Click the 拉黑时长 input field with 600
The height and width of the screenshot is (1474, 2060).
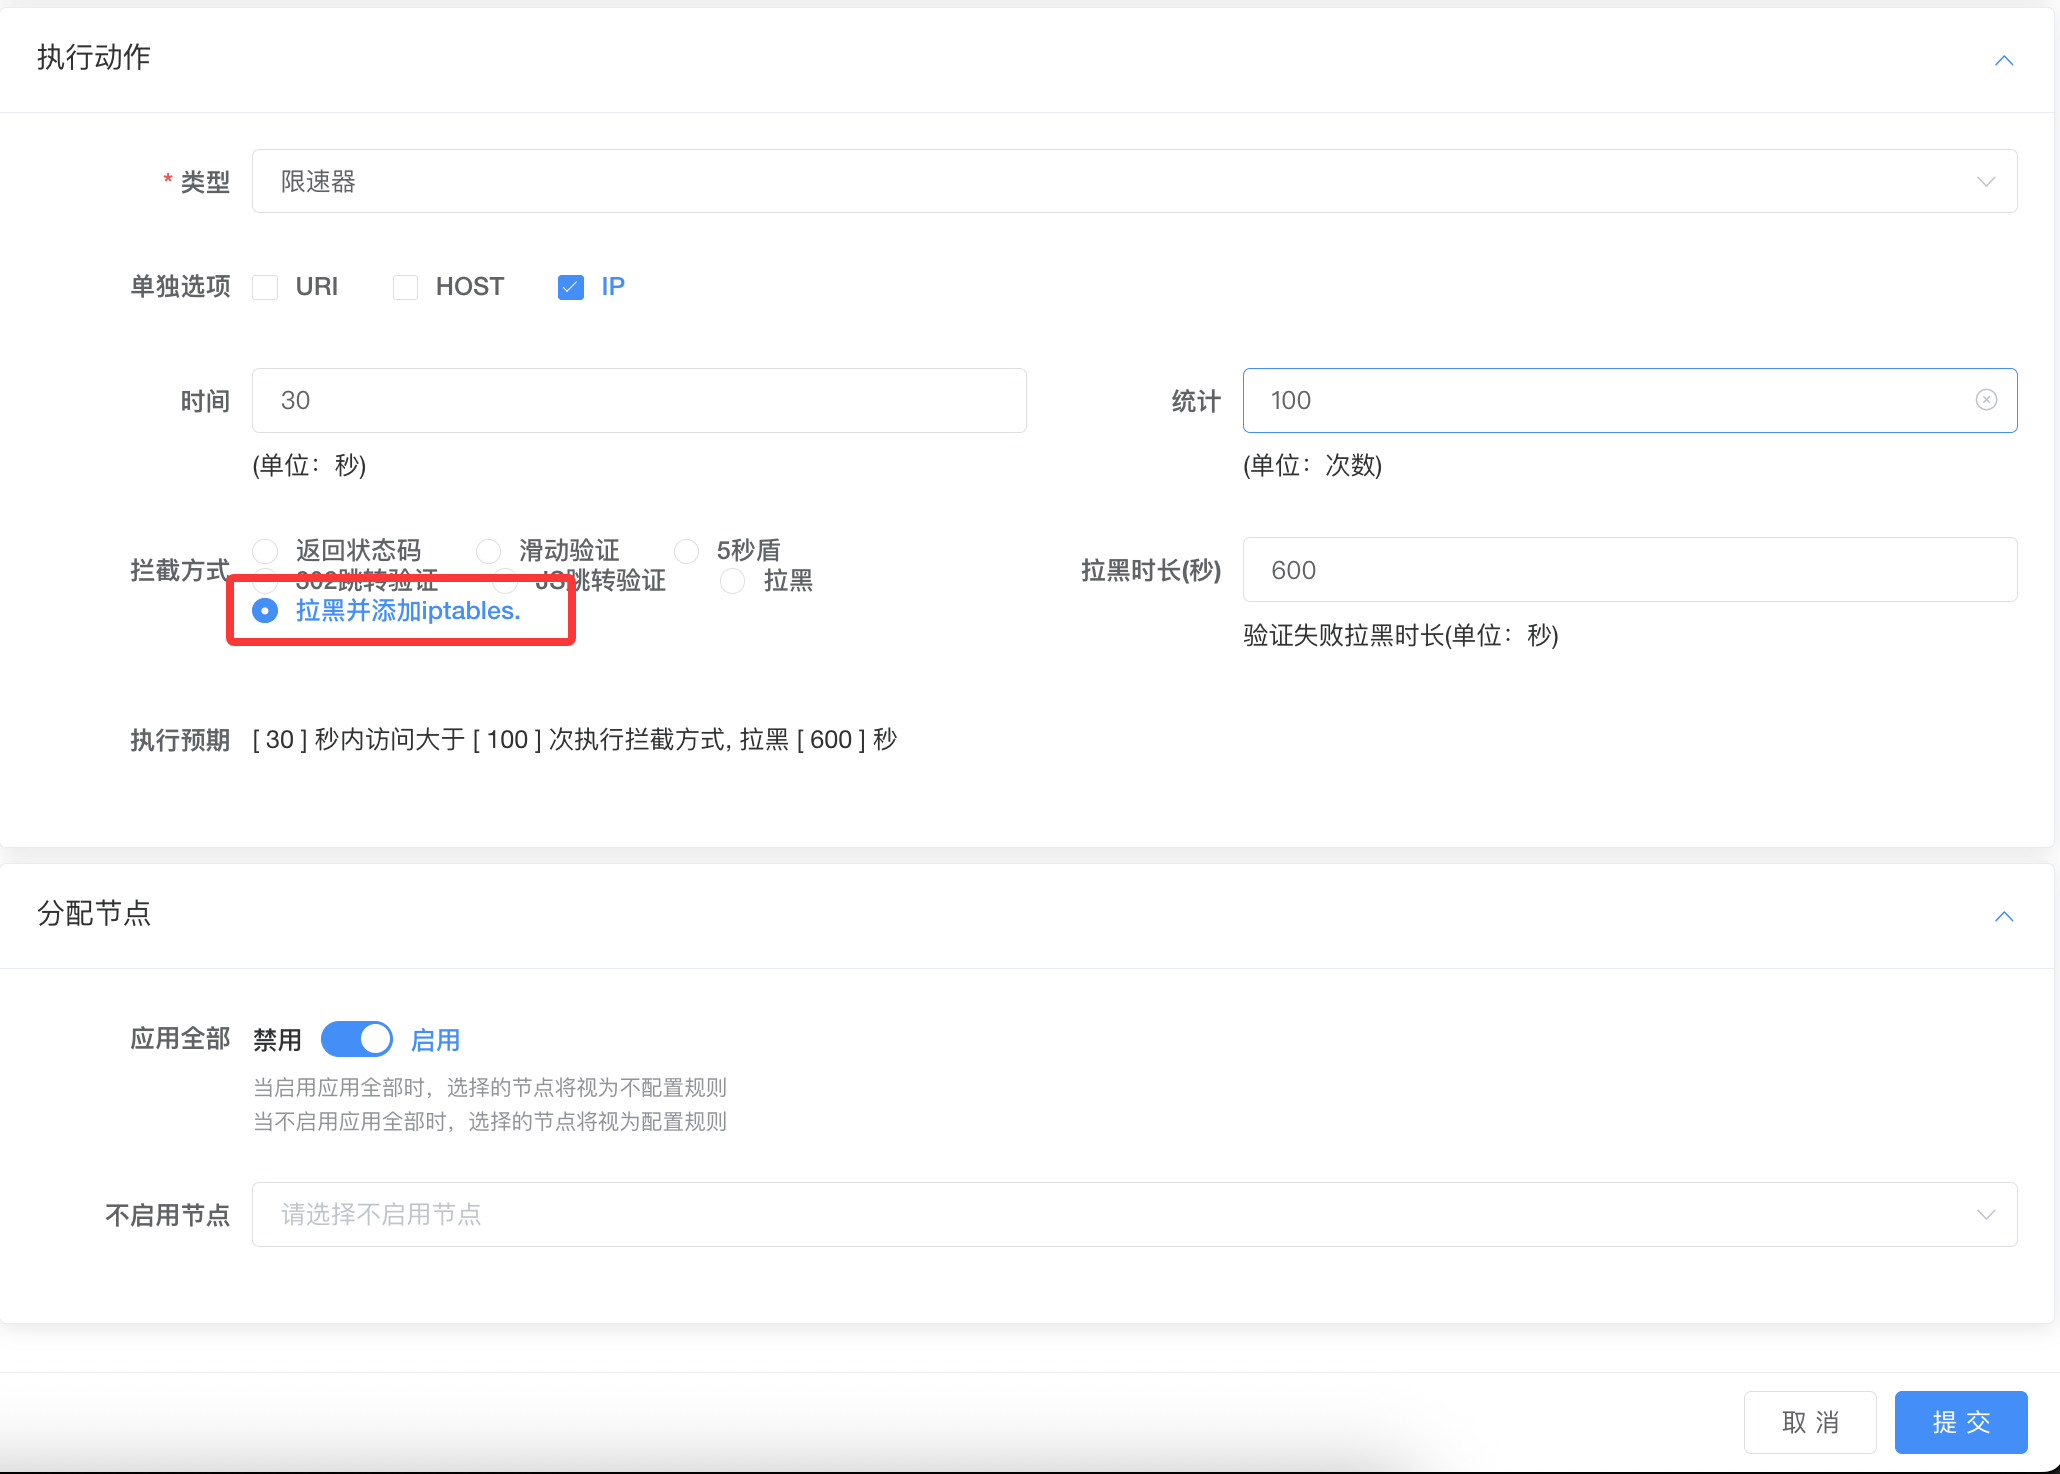(x=1630, y=570)
